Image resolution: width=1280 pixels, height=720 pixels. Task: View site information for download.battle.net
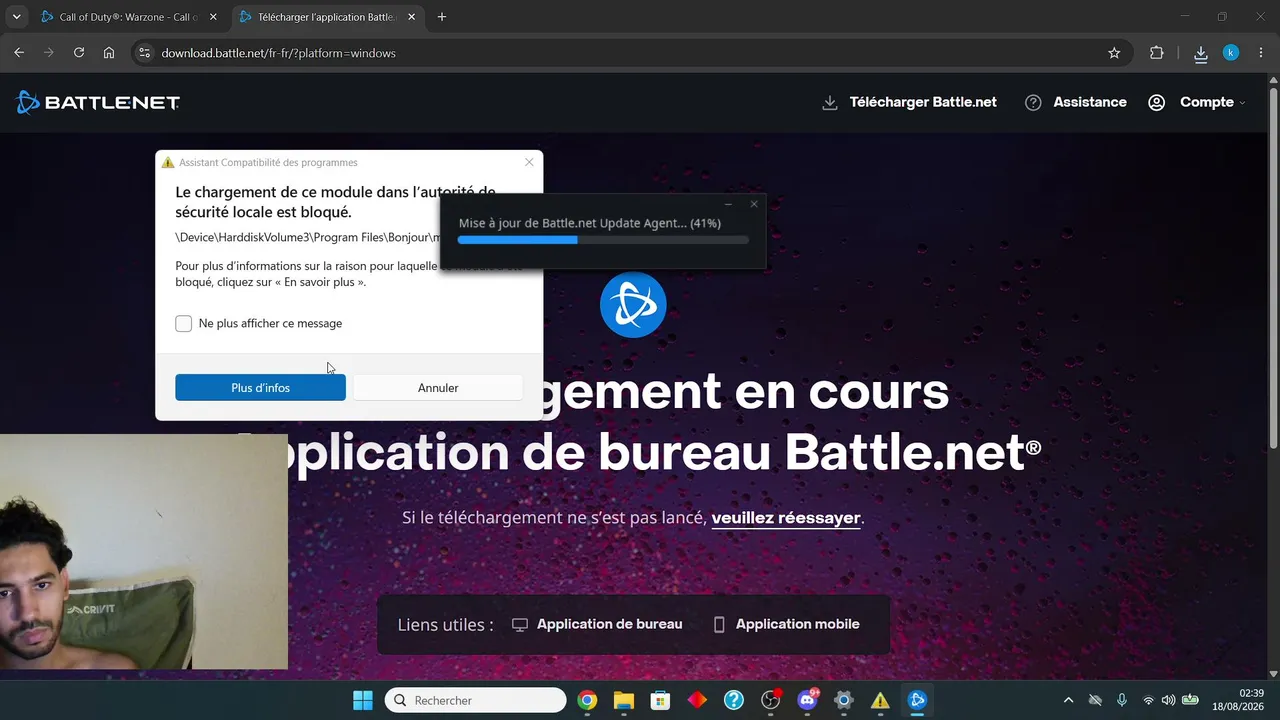pyautogui.click(x=144, y=53)
